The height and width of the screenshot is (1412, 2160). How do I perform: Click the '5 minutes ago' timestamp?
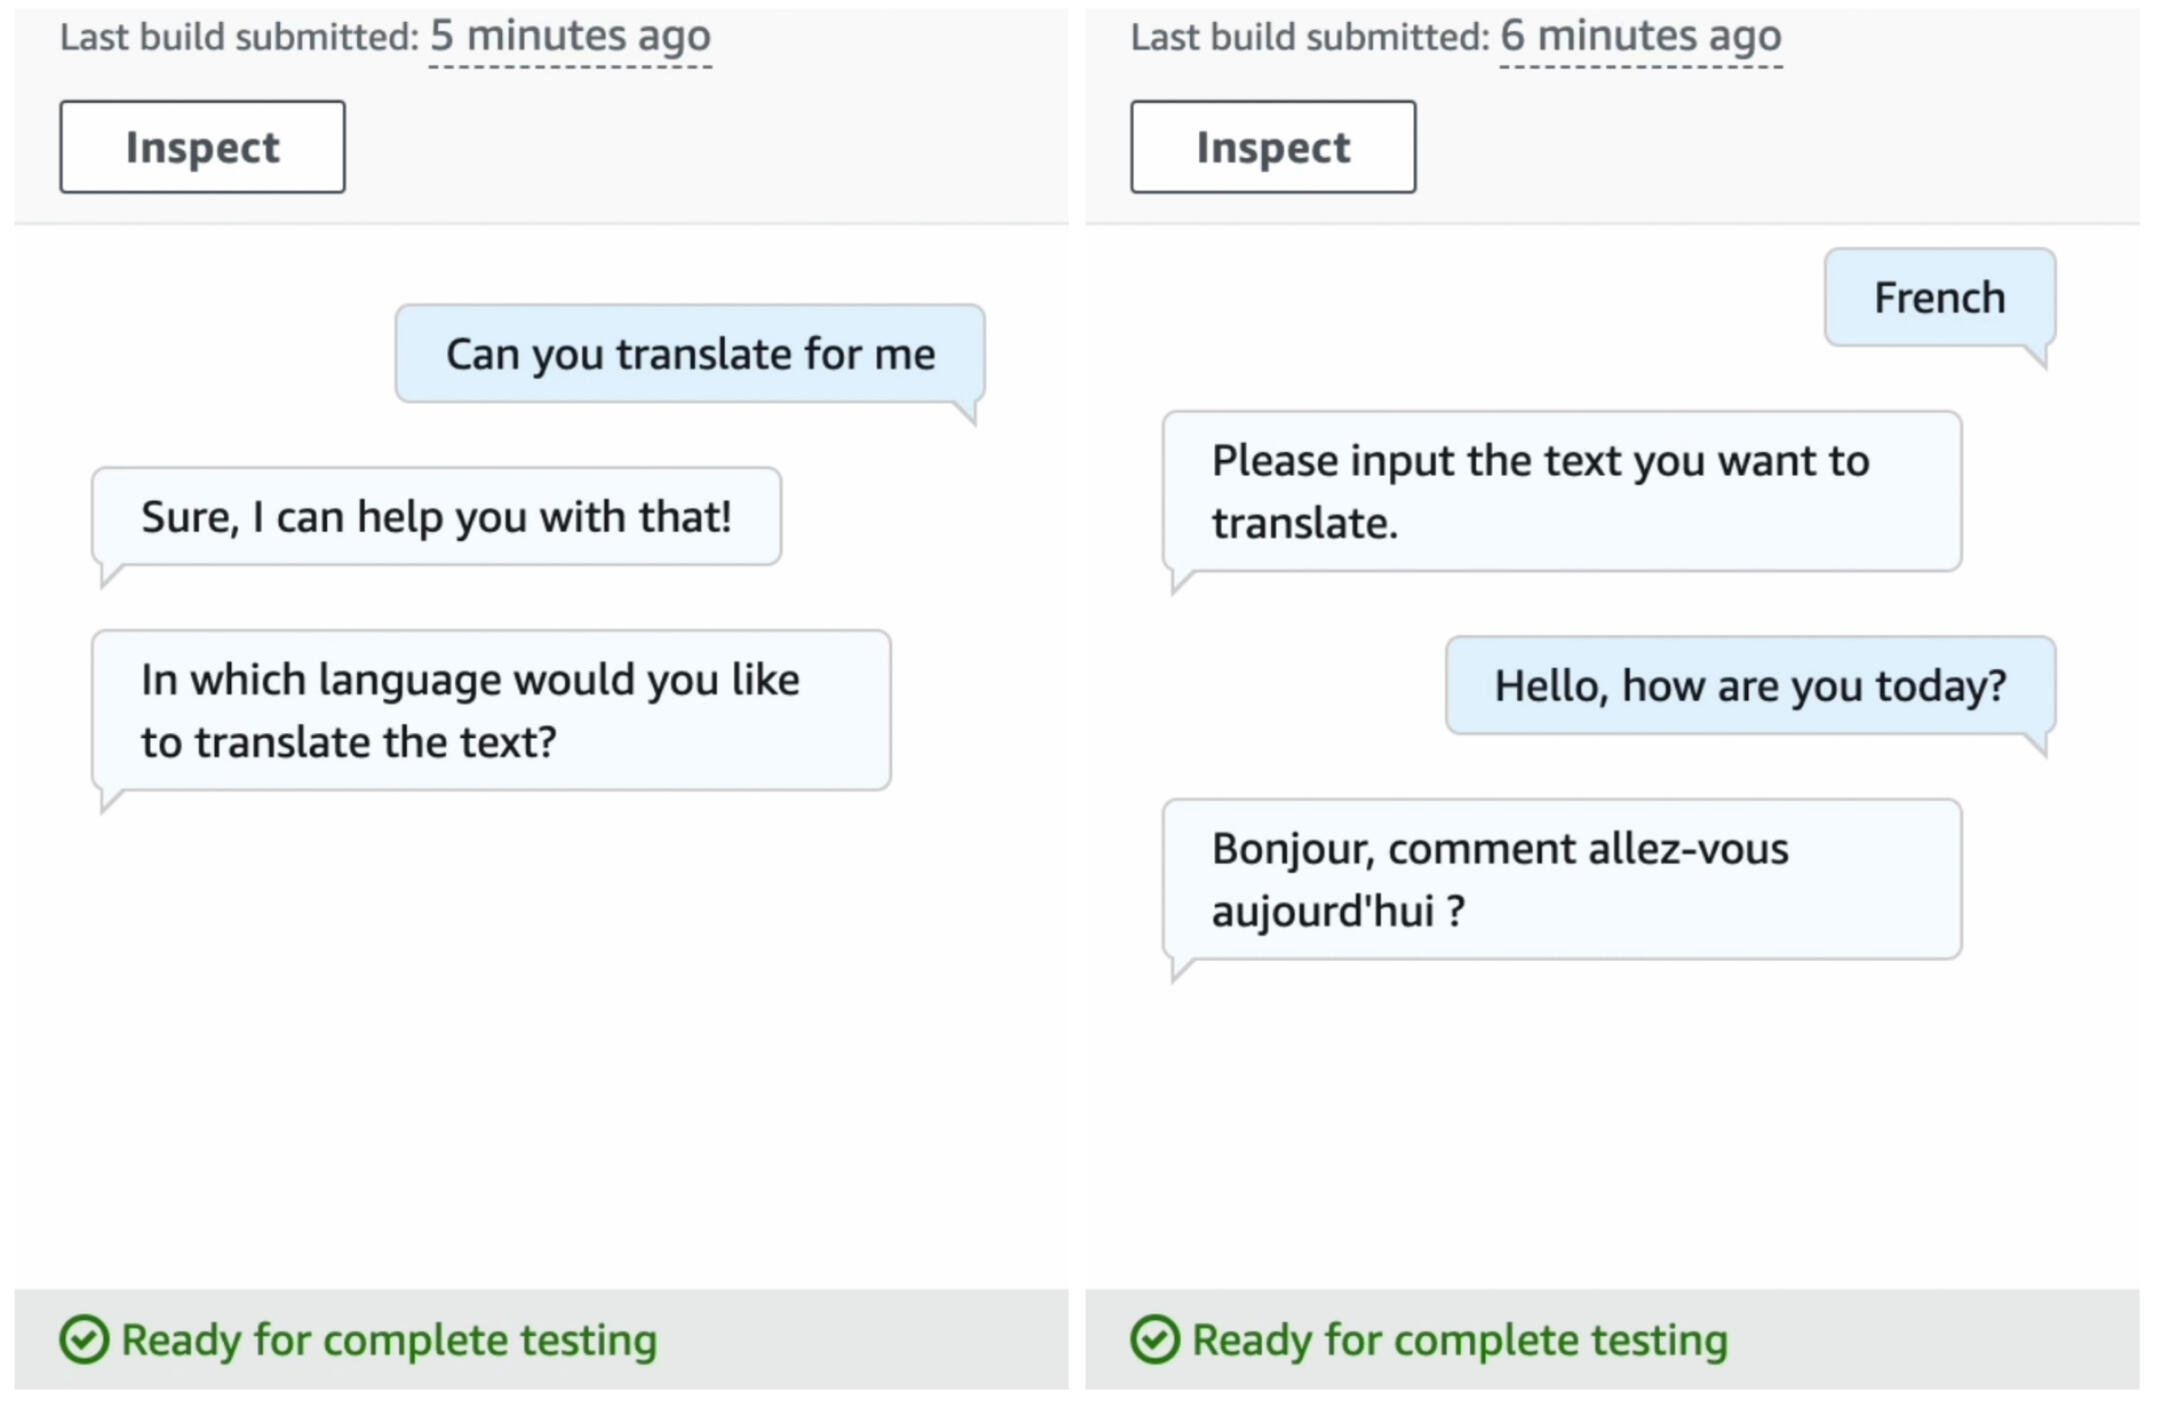[x=570, y=37]
